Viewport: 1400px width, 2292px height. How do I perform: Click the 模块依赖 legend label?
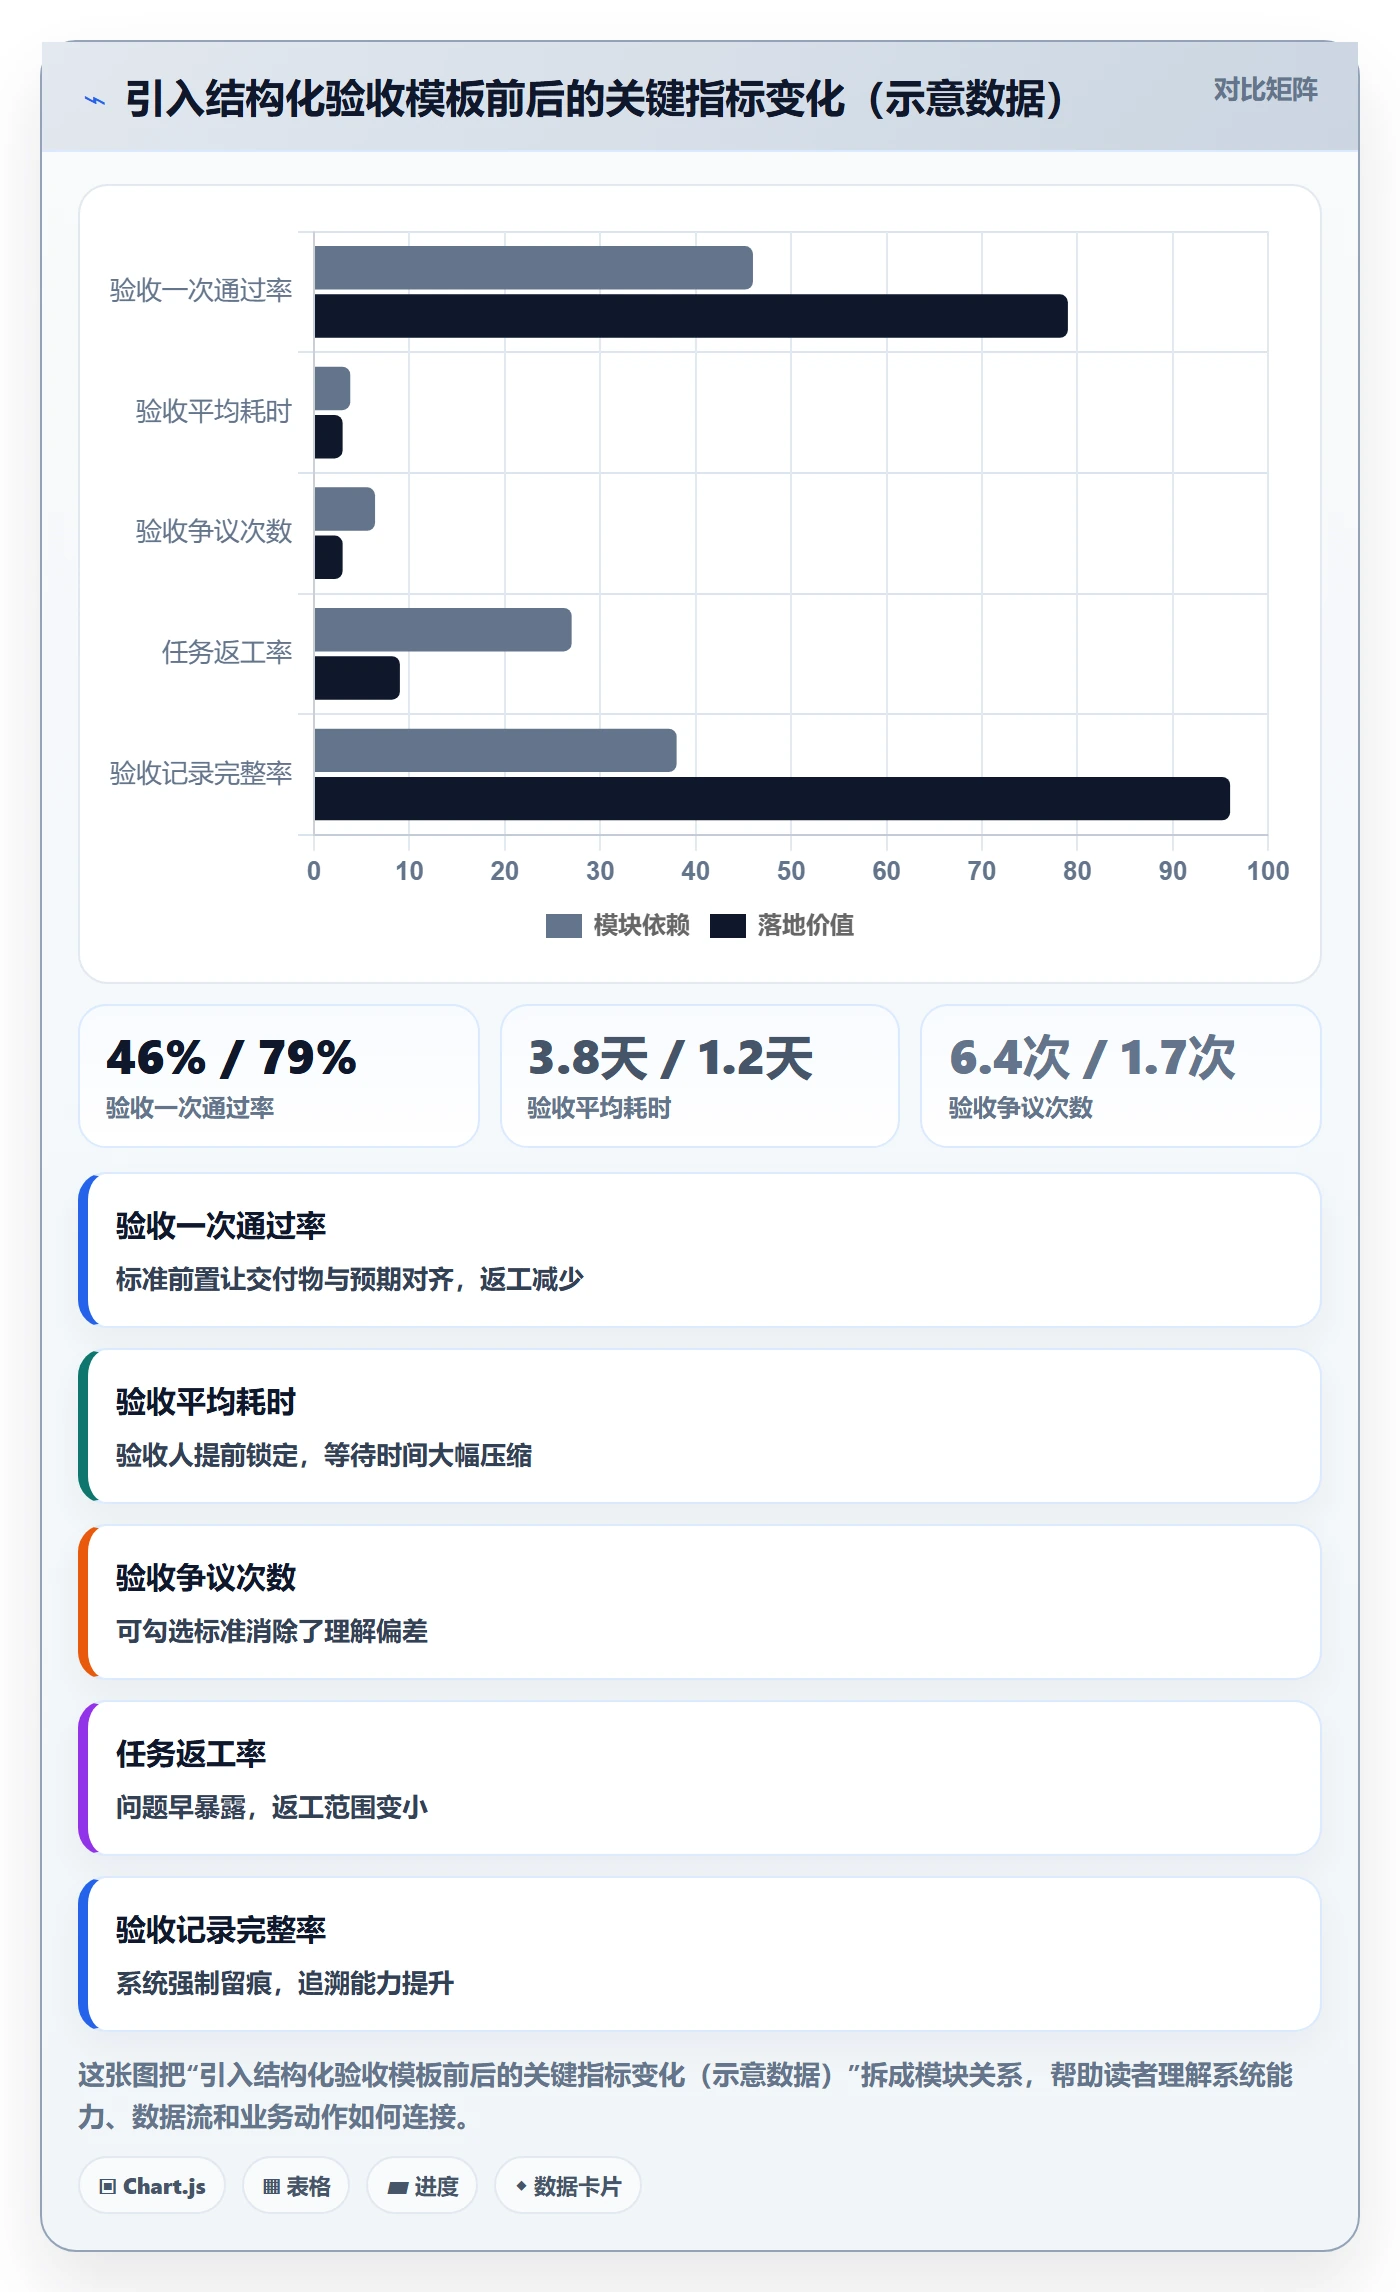tap(641, 926)
